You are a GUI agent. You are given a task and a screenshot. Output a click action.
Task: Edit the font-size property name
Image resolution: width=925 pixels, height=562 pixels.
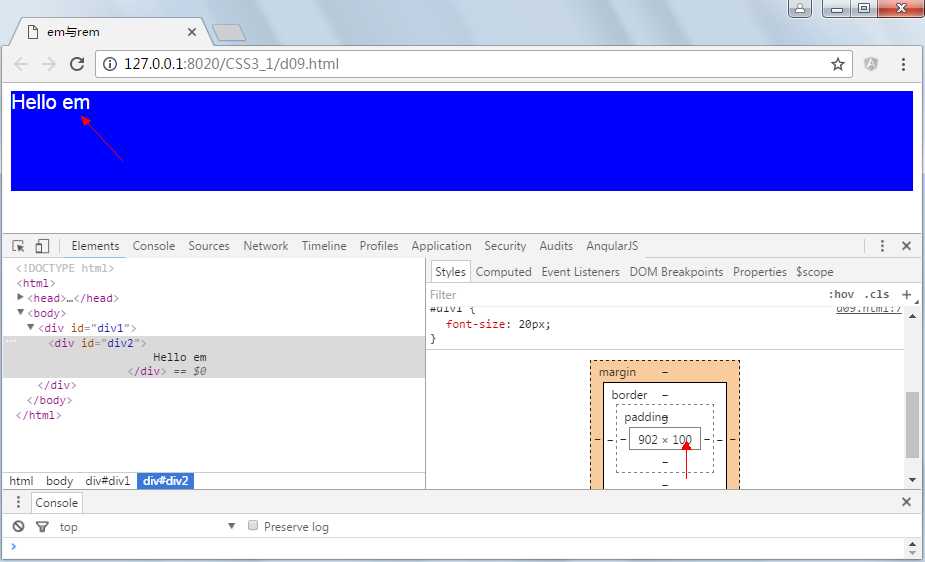[x=475, y=324]
